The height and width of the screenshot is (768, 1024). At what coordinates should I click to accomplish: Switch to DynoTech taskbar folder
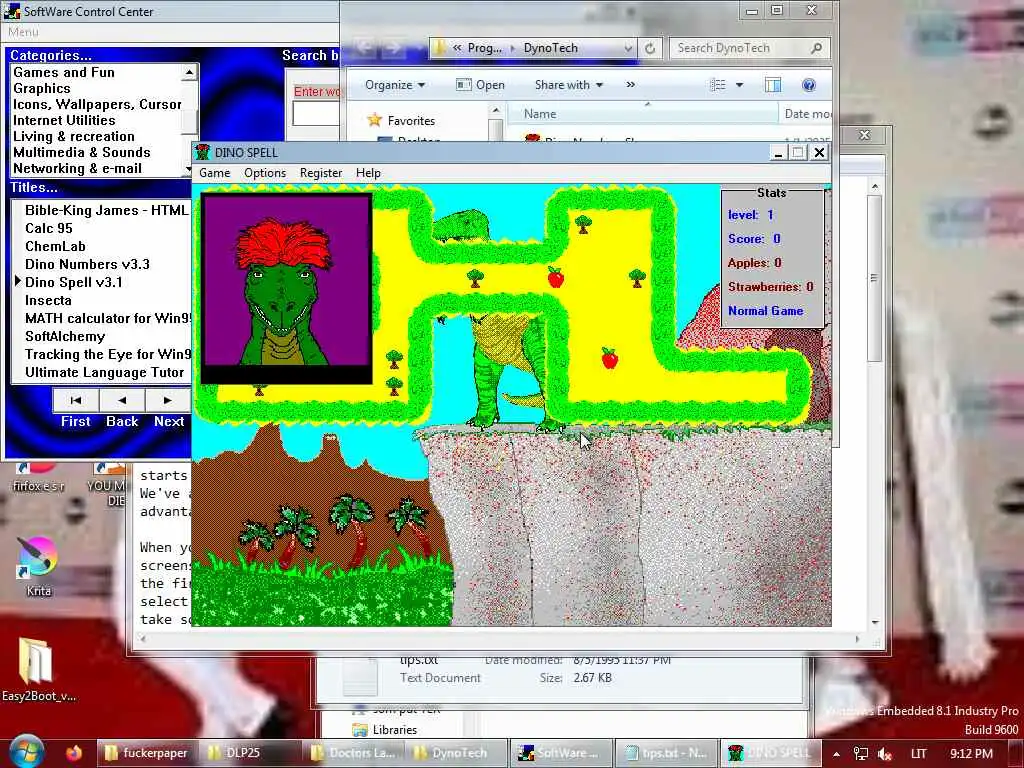click(x=457, y=753)
